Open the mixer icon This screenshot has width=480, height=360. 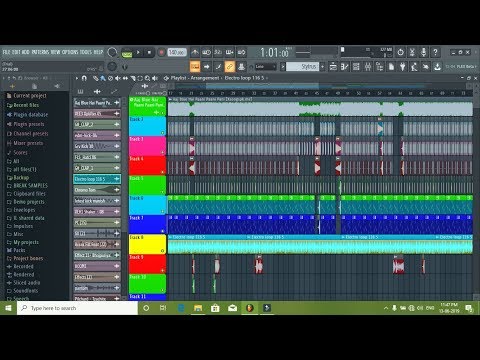pos(368,67)
